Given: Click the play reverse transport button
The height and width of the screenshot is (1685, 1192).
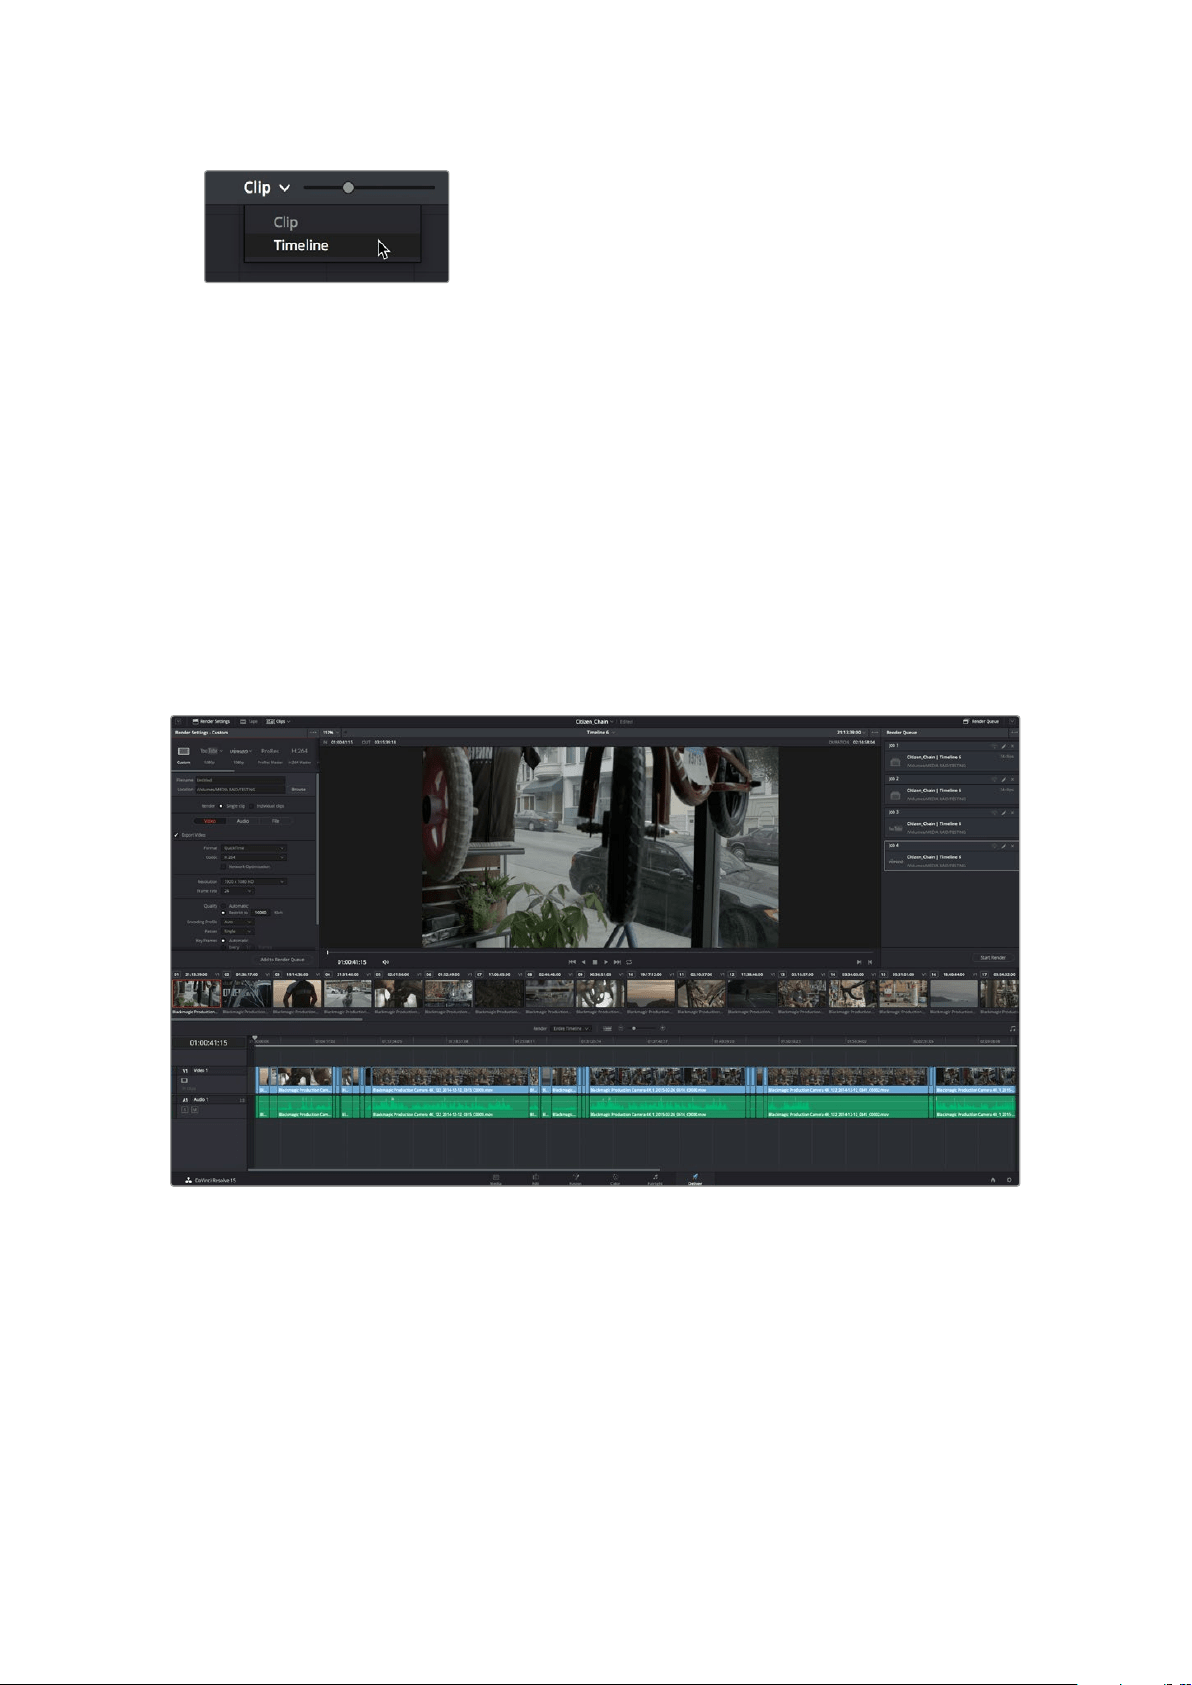Looking at the screenshot, I should tap(584, 962).
